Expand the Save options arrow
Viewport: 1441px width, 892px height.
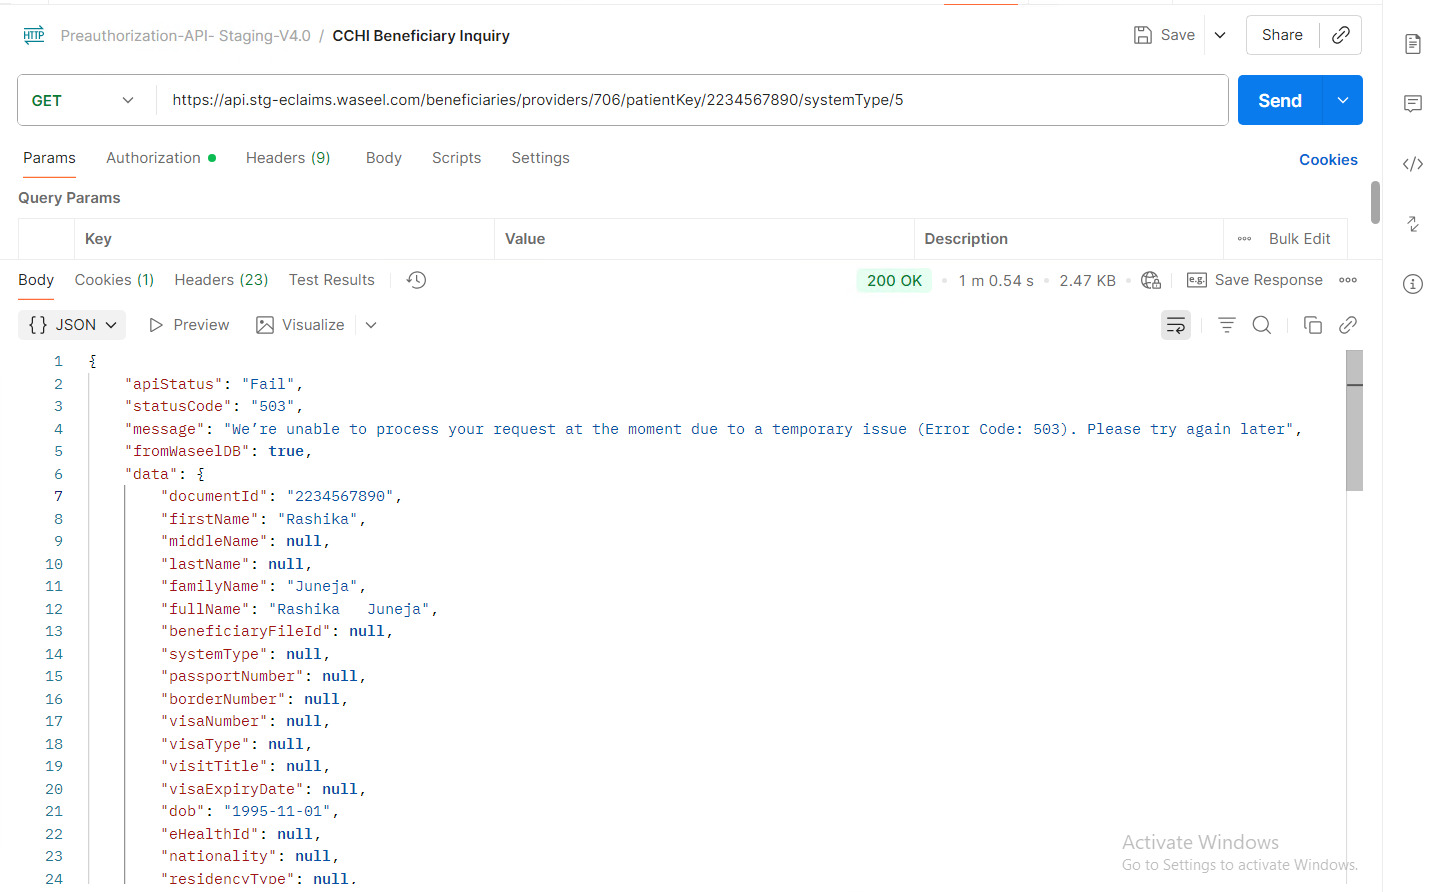click(1220, 35)
